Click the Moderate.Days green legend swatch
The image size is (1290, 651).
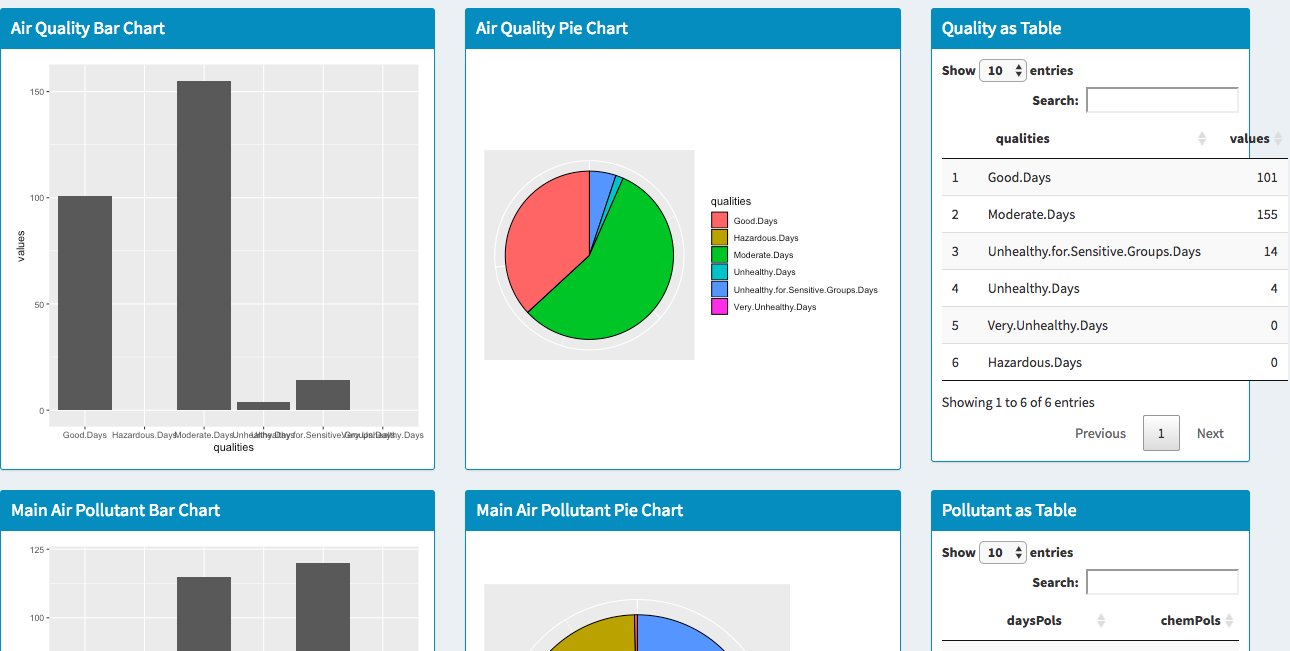click(x=719, y=255)
